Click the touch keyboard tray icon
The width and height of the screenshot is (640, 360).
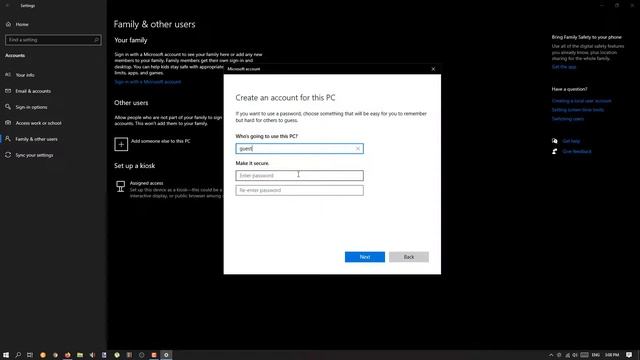click(584, 355)
